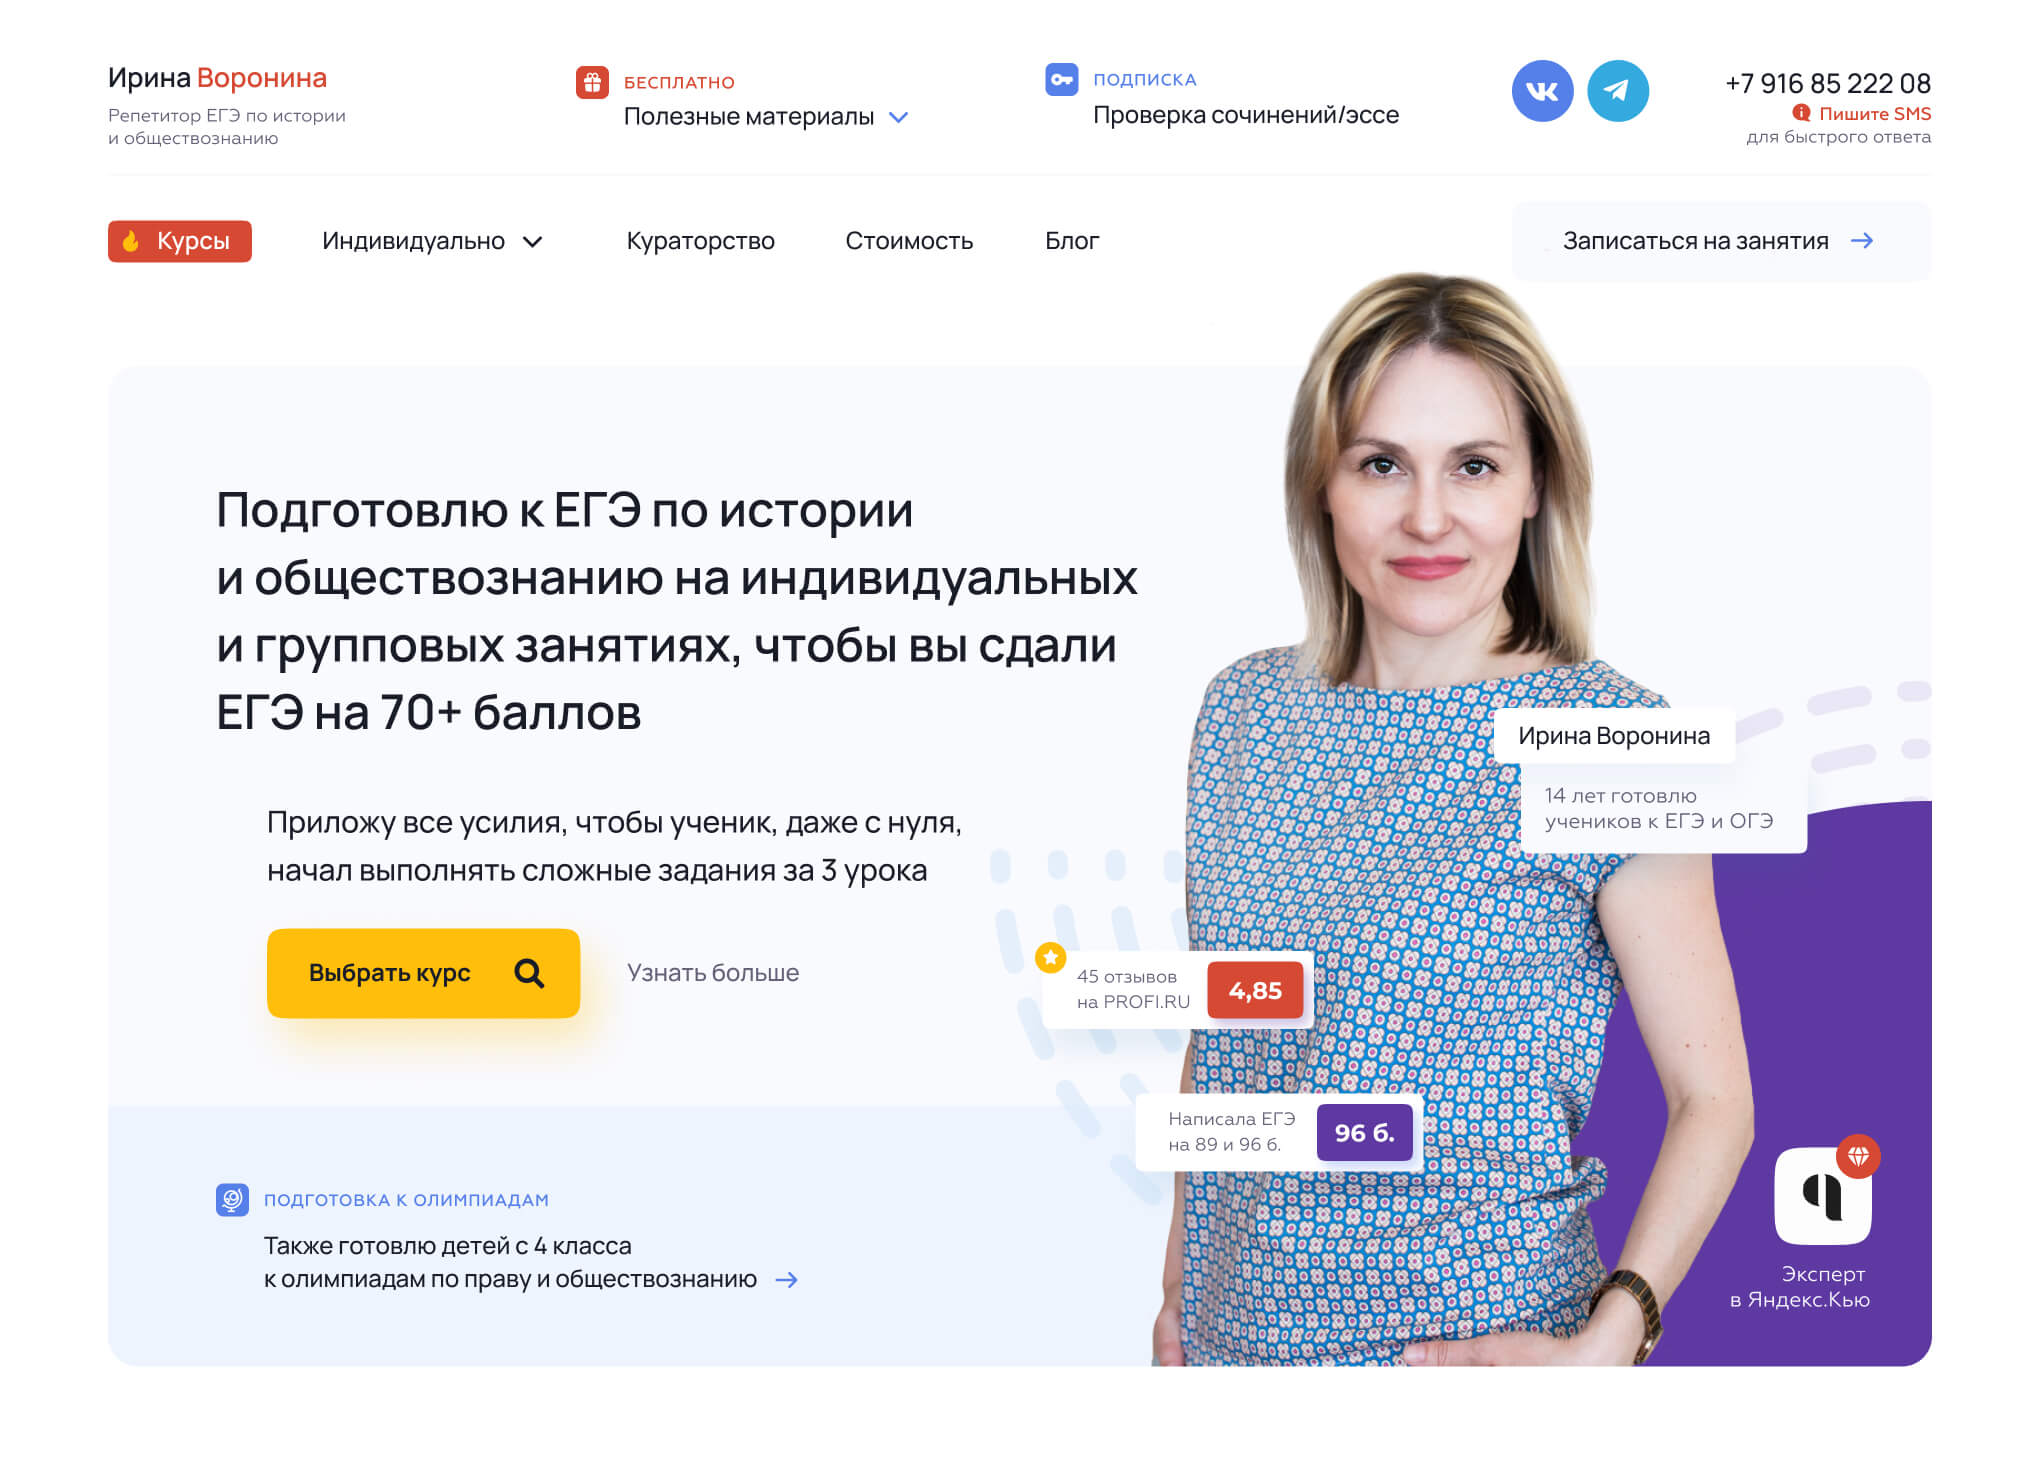Open the VK social page icon
This screenshot has width=2040, height=1463.
1542,91
